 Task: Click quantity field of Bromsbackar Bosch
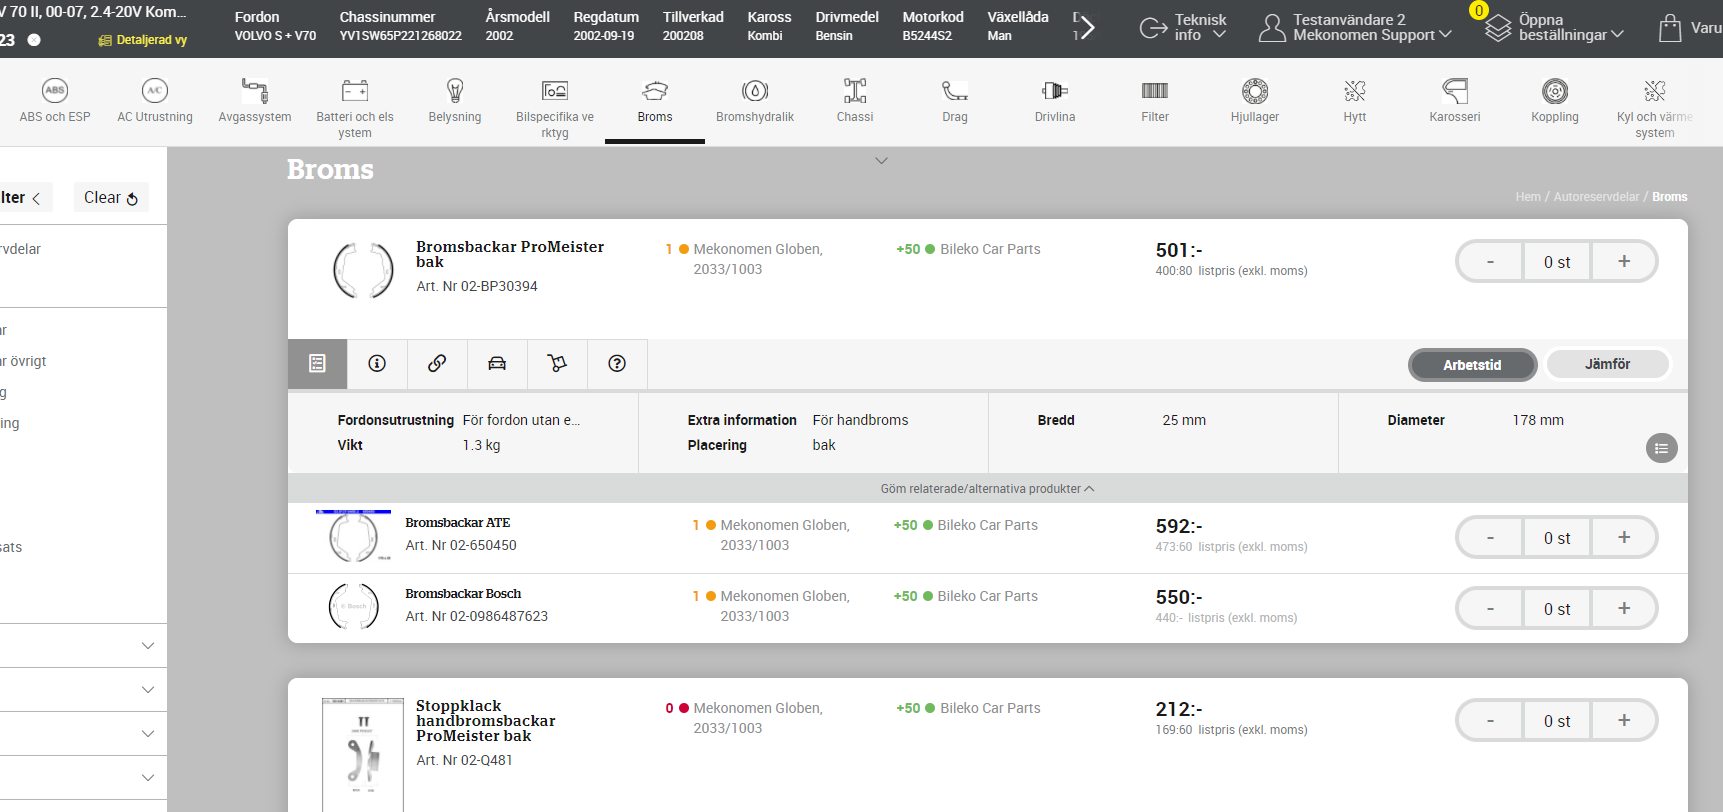(x=1557, y=609)
